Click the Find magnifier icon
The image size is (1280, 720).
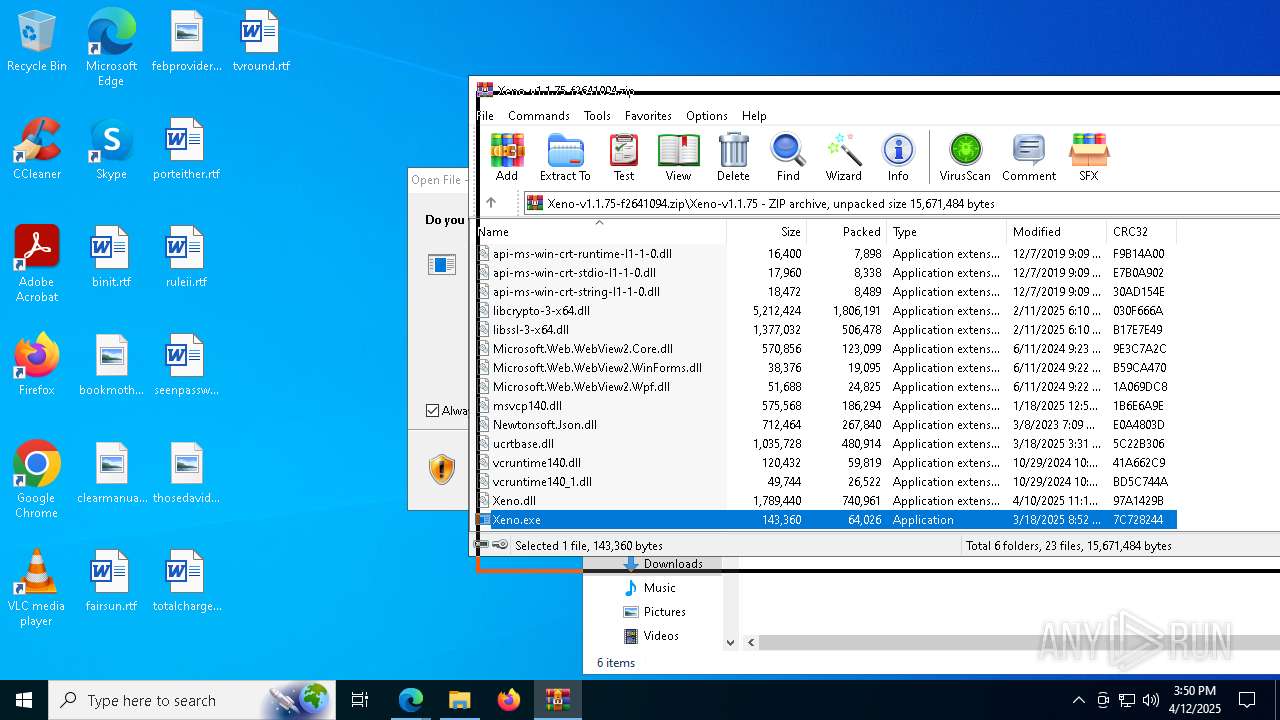pos(788,158)
